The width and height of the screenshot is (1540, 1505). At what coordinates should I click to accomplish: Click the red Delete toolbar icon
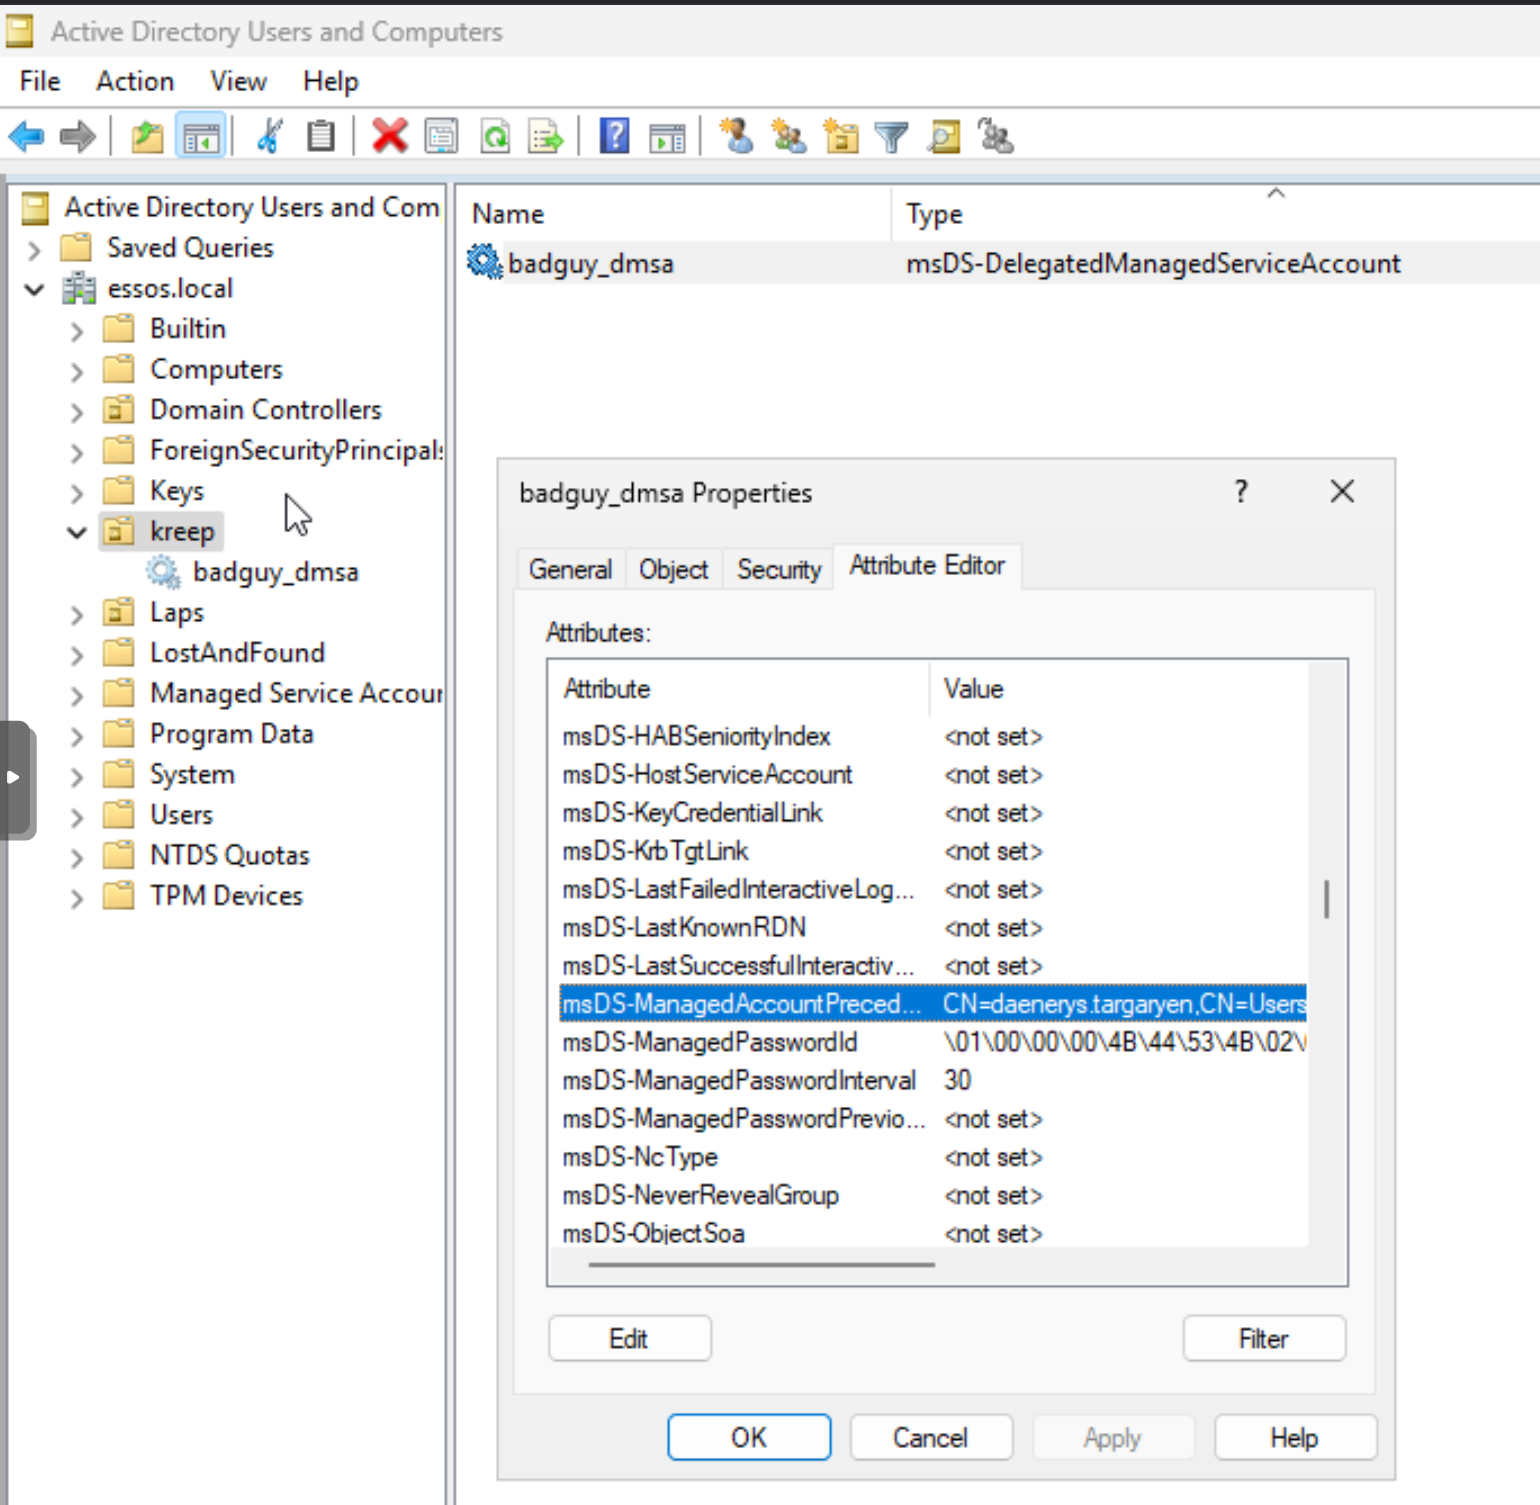(x=389, y=136)
